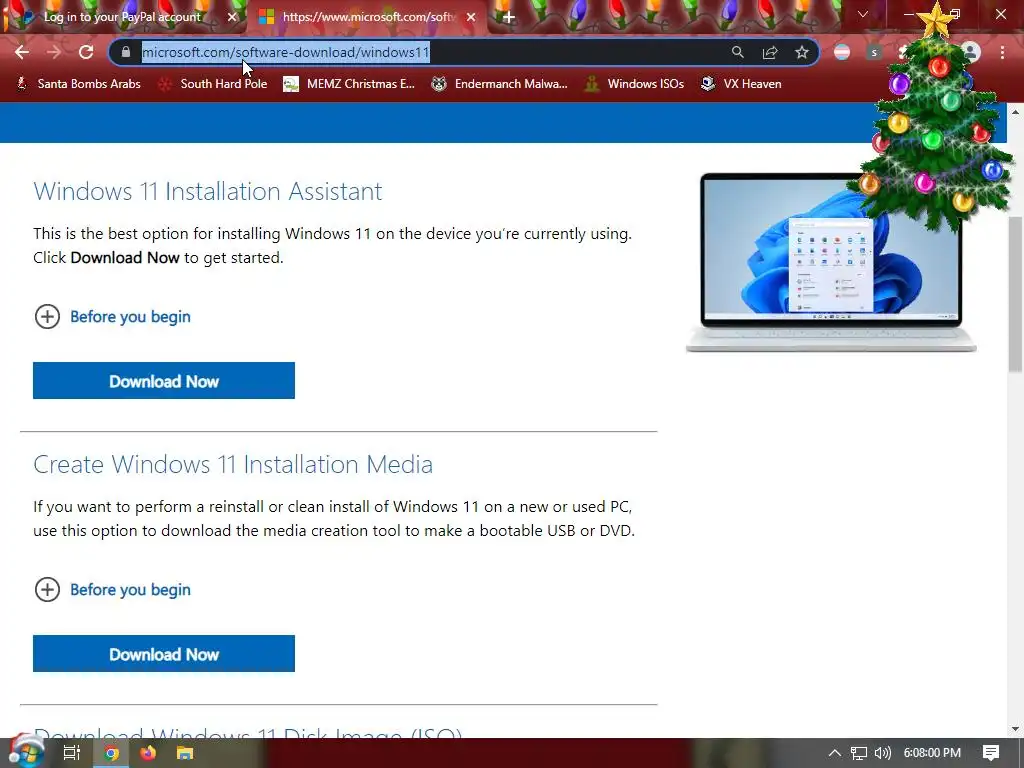
Task: Download Now for Installation Assistant
Action: [x=164, y=381]
